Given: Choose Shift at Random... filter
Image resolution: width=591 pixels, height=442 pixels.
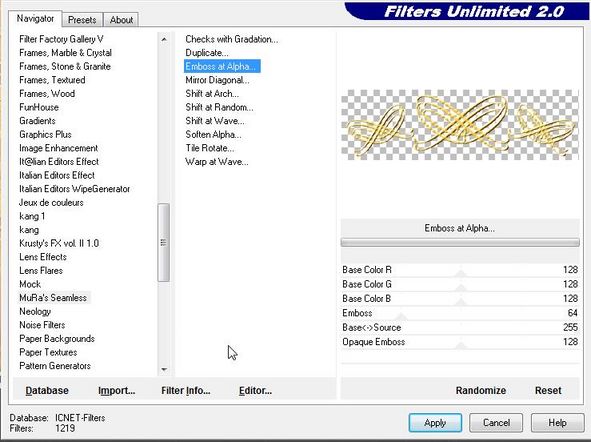Looking at the screenshot, I should [219, 107].
